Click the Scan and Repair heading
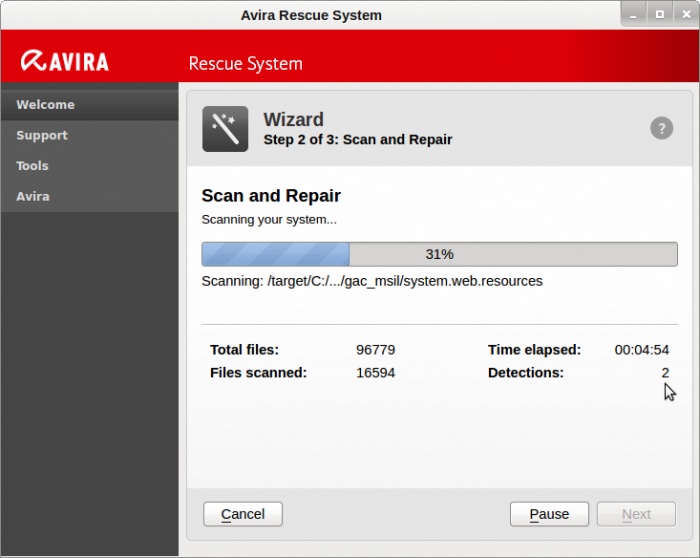 271,196
